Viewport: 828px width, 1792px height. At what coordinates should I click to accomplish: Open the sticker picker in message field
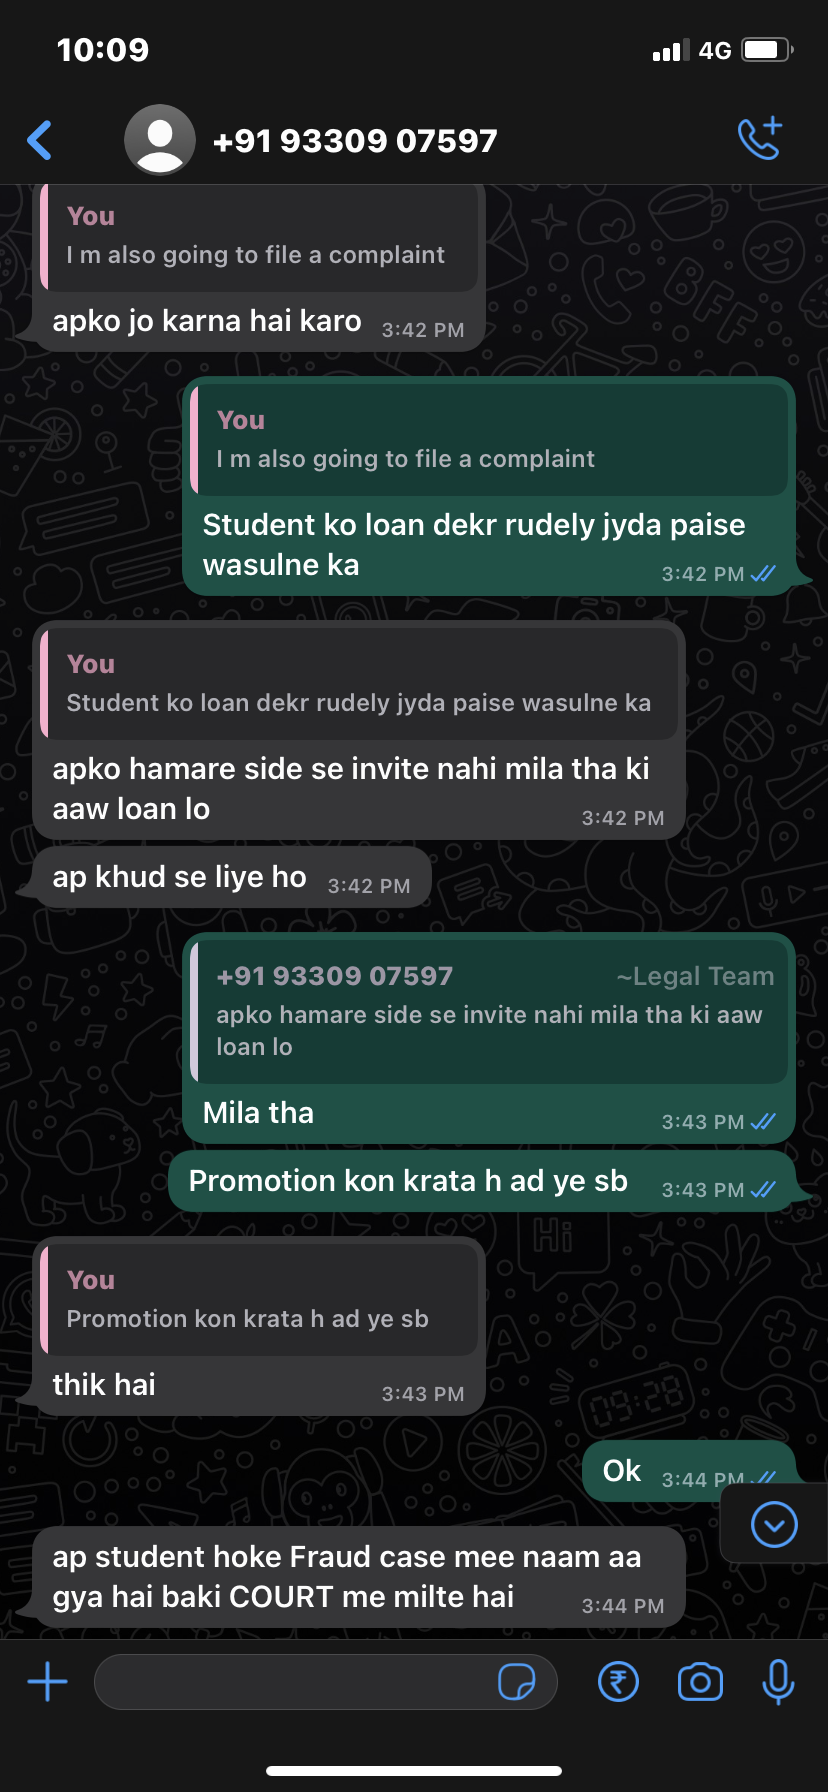[x=516, y=1682]
